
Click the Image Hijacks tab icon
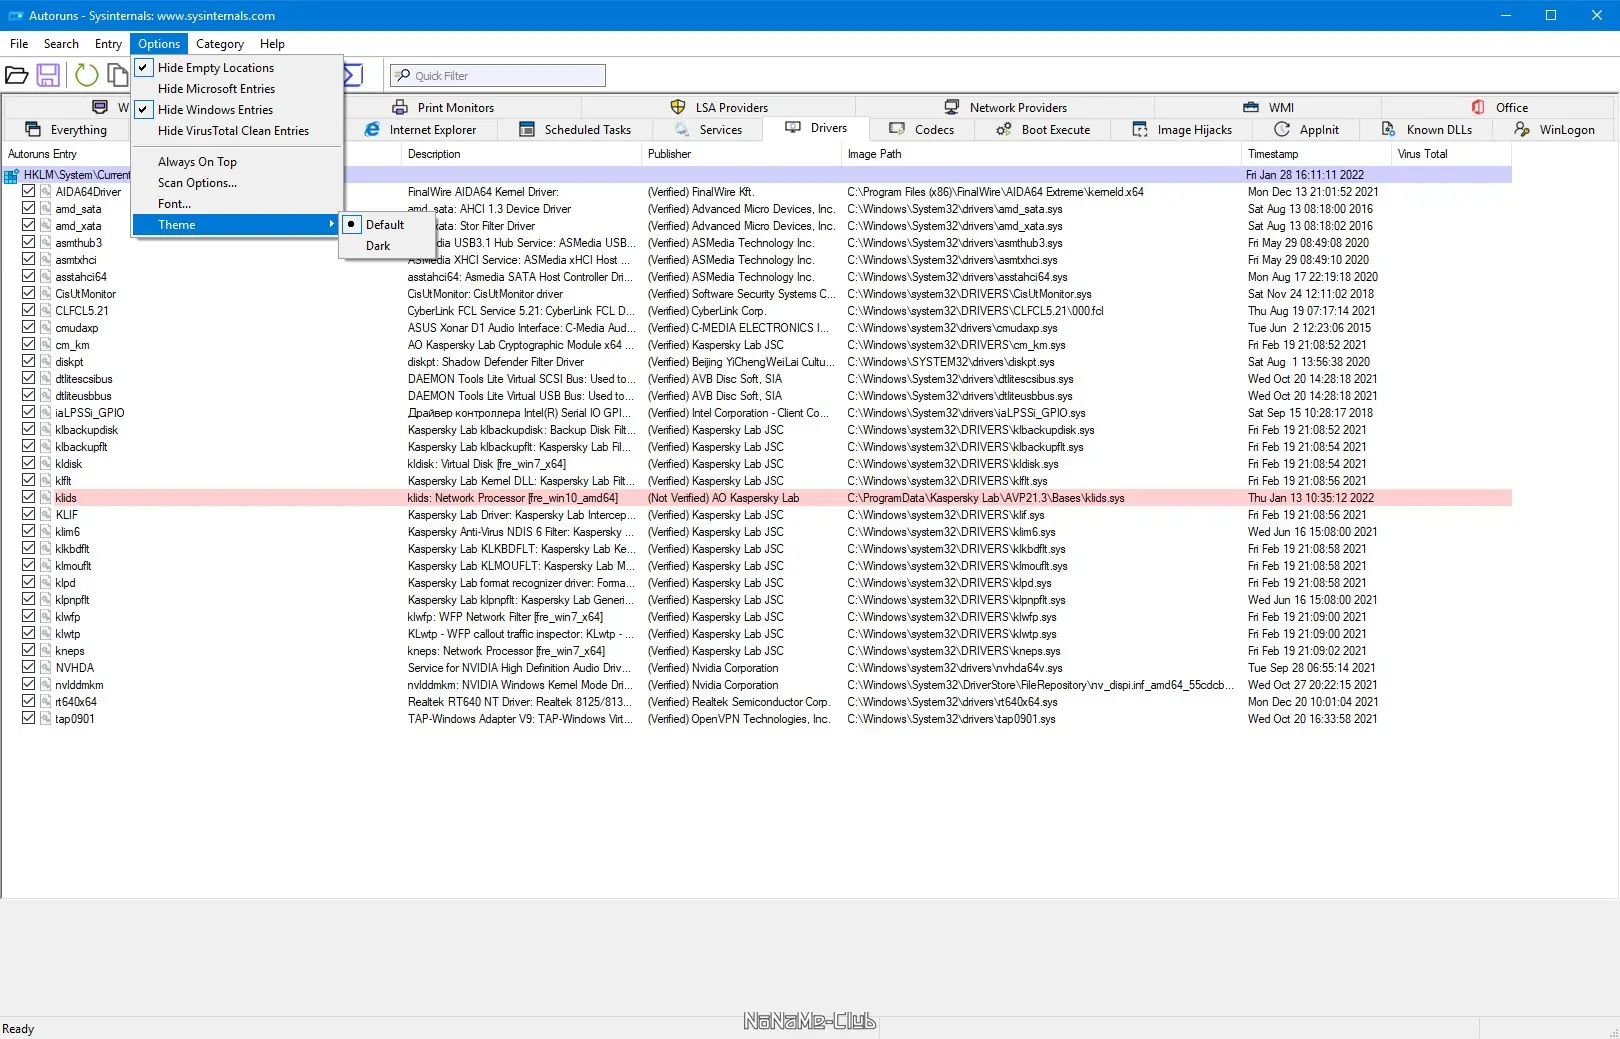tap(1140, 129)
